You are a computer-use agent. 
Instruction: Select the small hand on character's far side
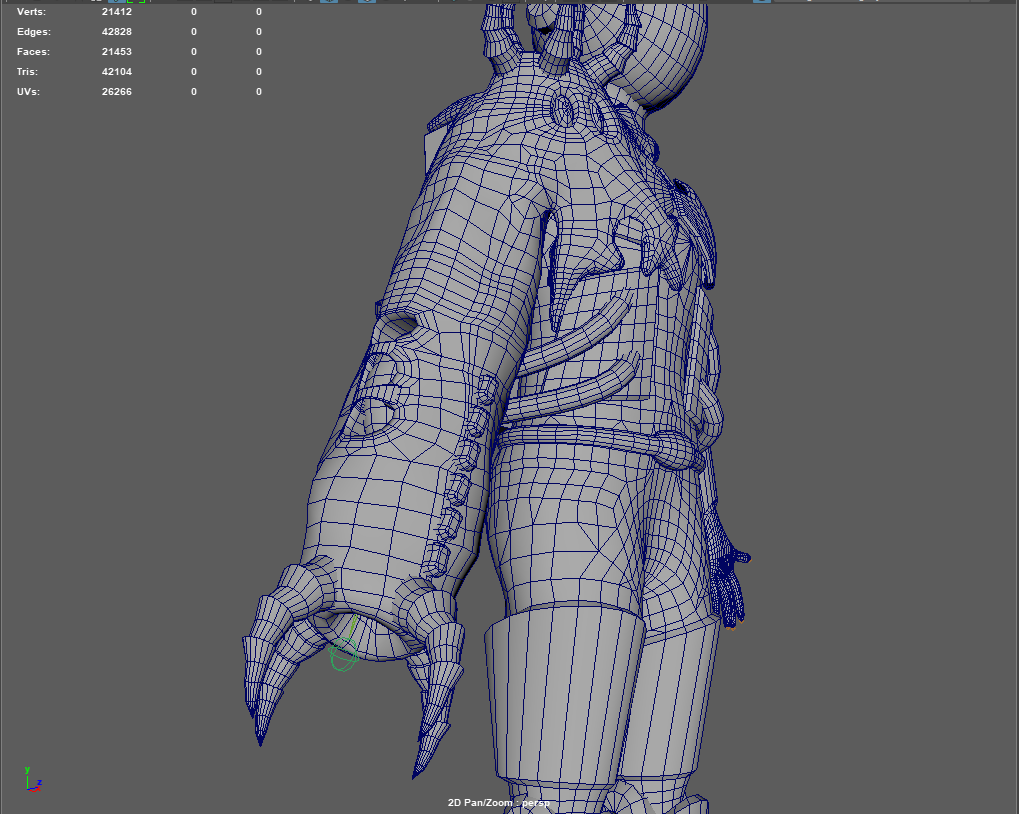coord(730,575)
